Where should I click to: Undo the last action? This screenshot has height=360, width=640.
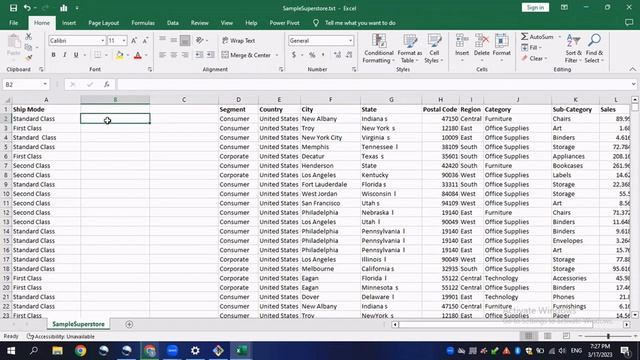[27, 8]
